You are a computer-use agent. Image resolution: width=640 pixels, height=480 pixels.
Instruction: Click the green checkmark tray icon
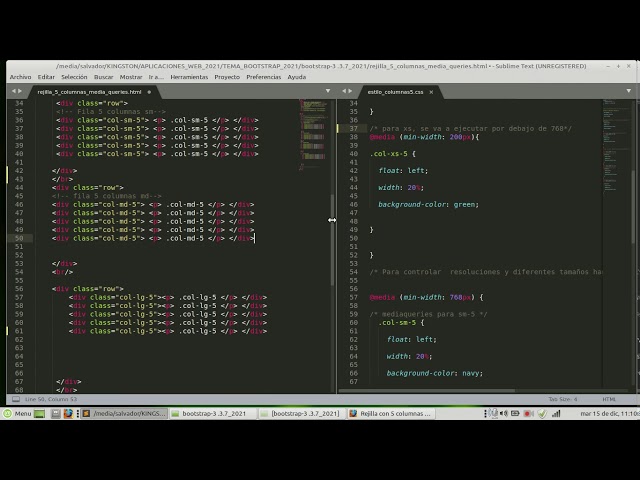point(542,413)
